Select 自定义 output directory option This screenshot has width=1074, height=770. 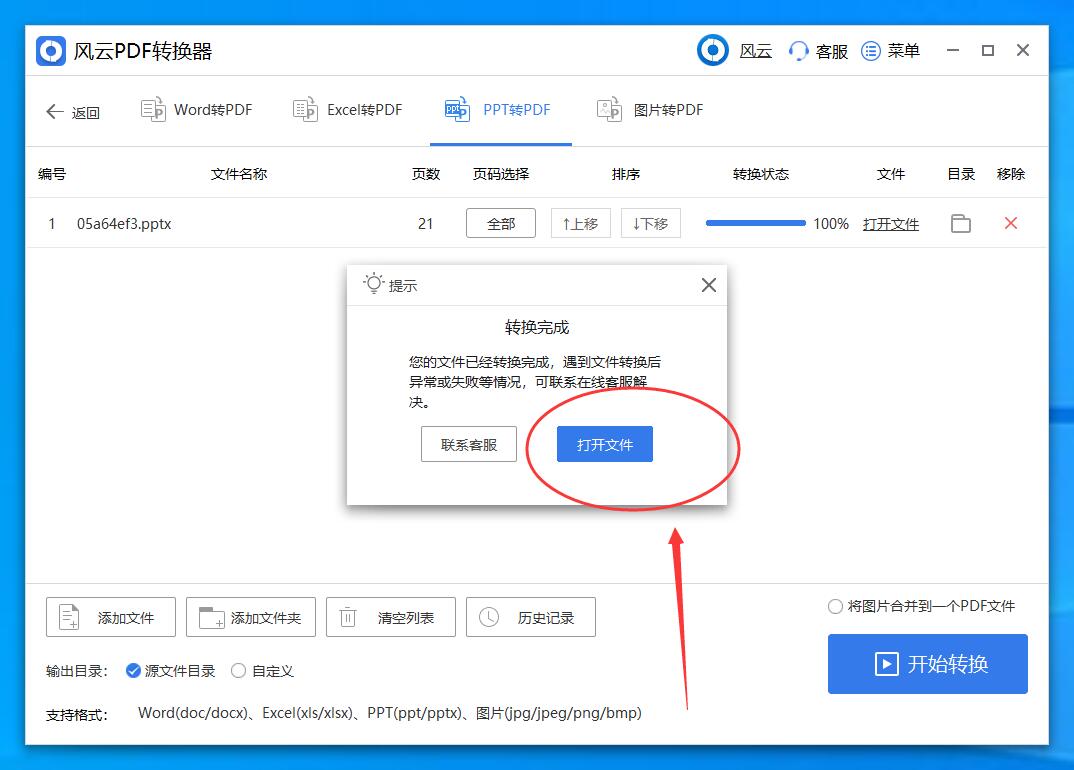click(x=262, y=671)
